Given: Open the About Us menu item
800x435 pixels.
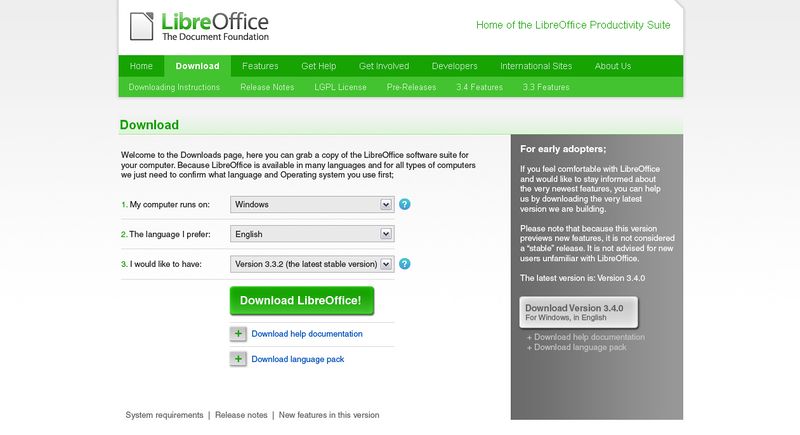Looking at the screenshot, I should [x=613, y=66].
